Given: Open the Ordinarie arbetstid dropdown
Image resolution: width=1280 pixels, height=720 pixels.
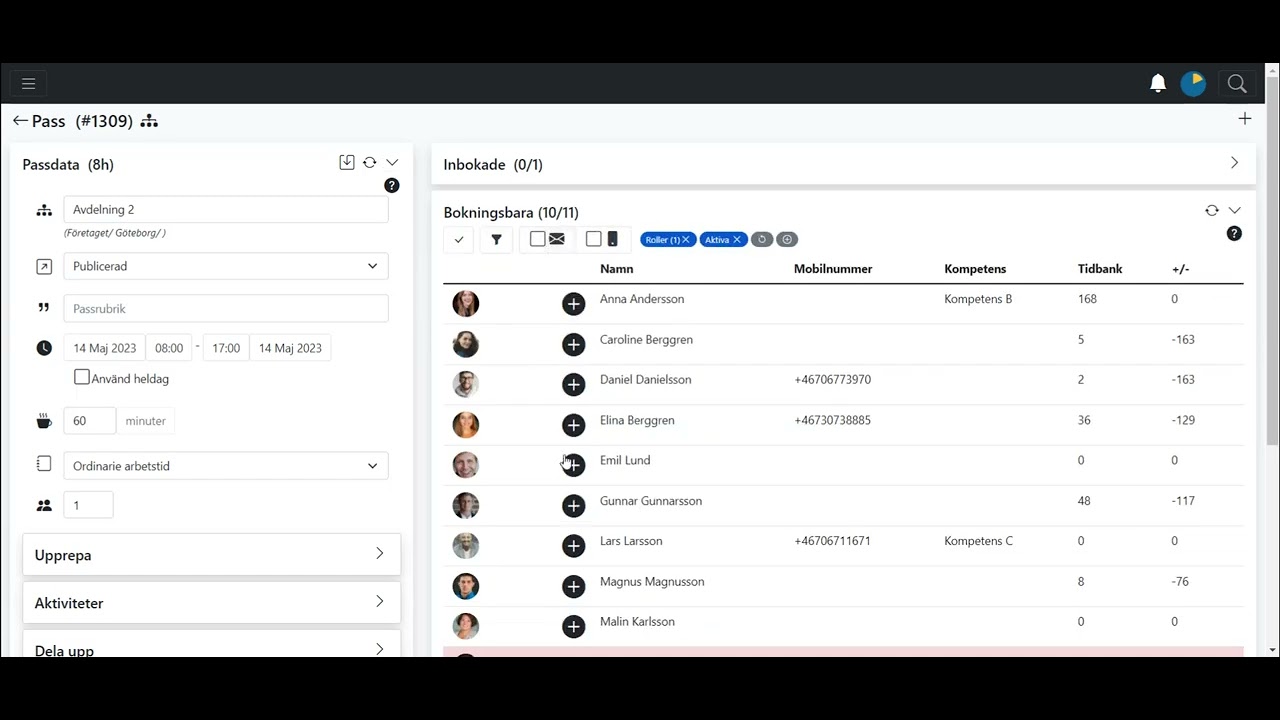Looking at the screenshot, I should [226, 466].
